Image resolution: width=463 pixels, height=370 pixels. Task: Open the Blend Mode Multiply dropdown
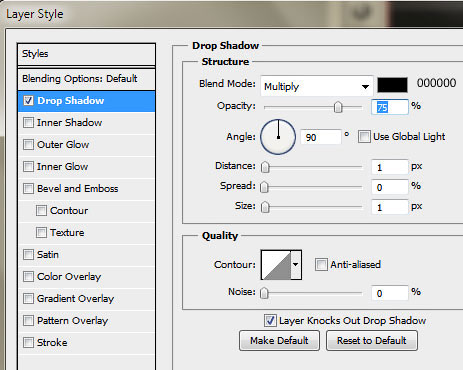[317, 86]
